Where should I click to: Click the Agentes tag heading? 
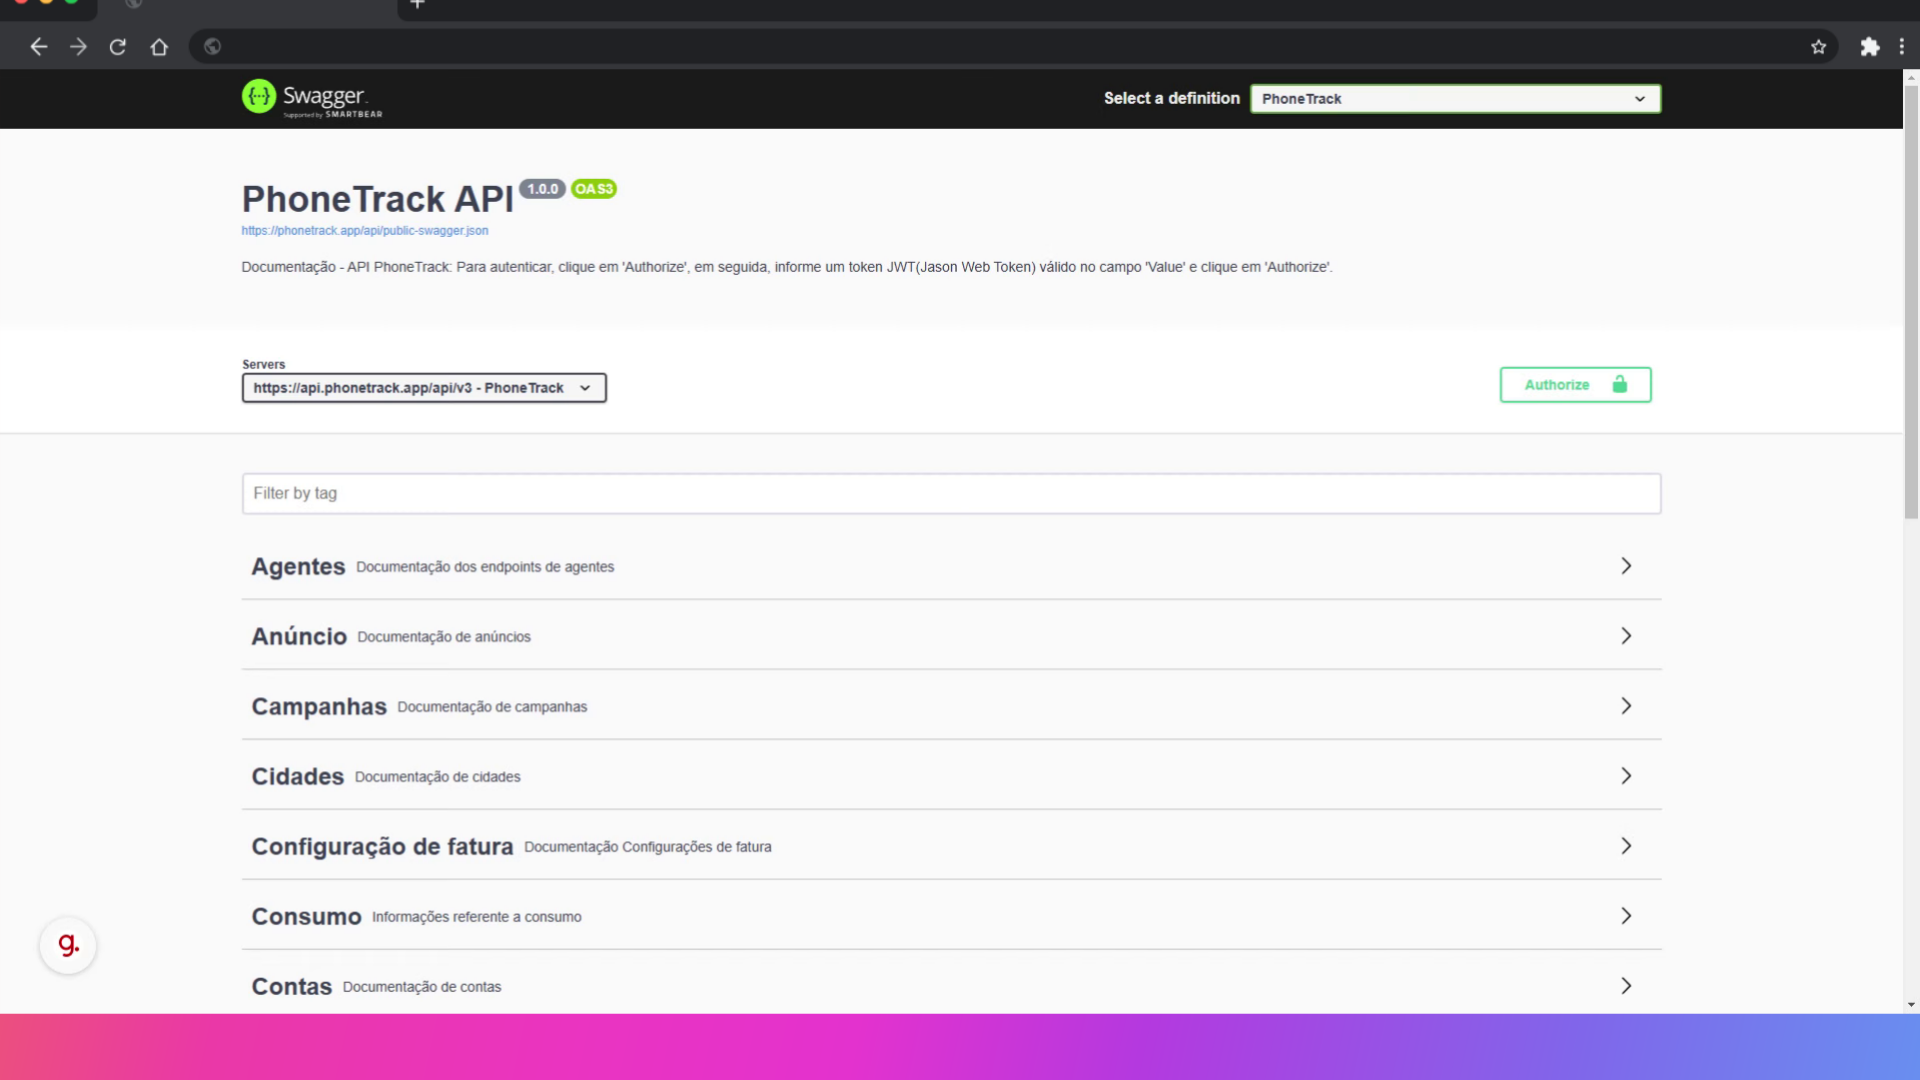[298, 567]
